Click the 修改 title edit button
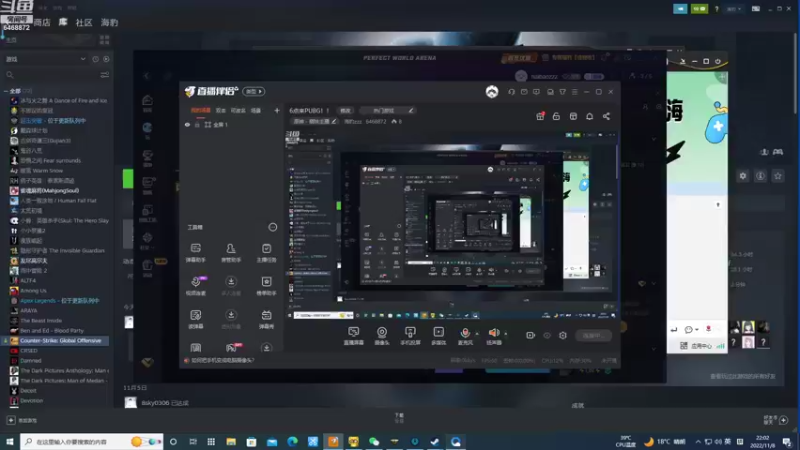Screen dimensions: 800x450 pos(345,110)
